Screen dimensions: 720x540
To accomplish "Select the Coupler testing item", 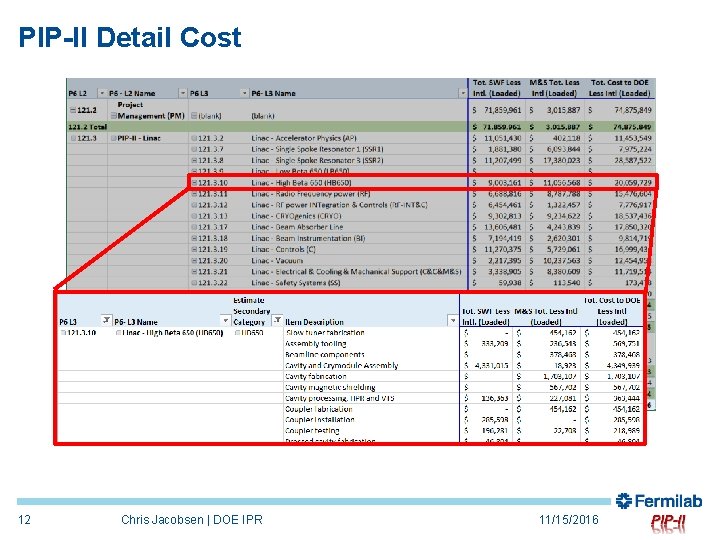I will tap(312, 431).
